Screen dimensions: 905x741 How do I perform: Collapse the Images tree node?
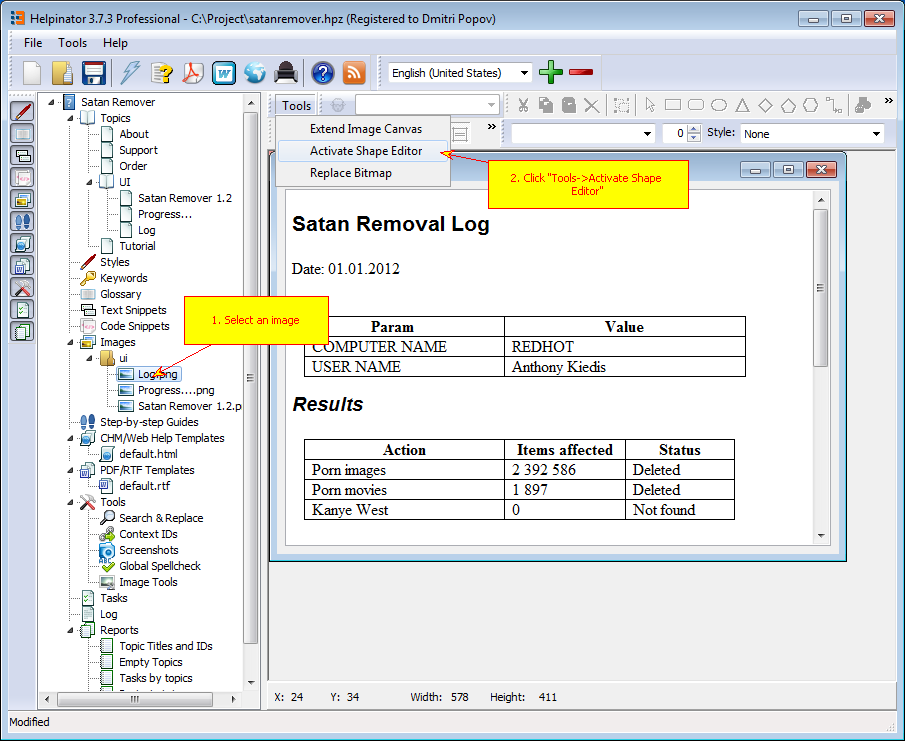(x=71, y=342)
